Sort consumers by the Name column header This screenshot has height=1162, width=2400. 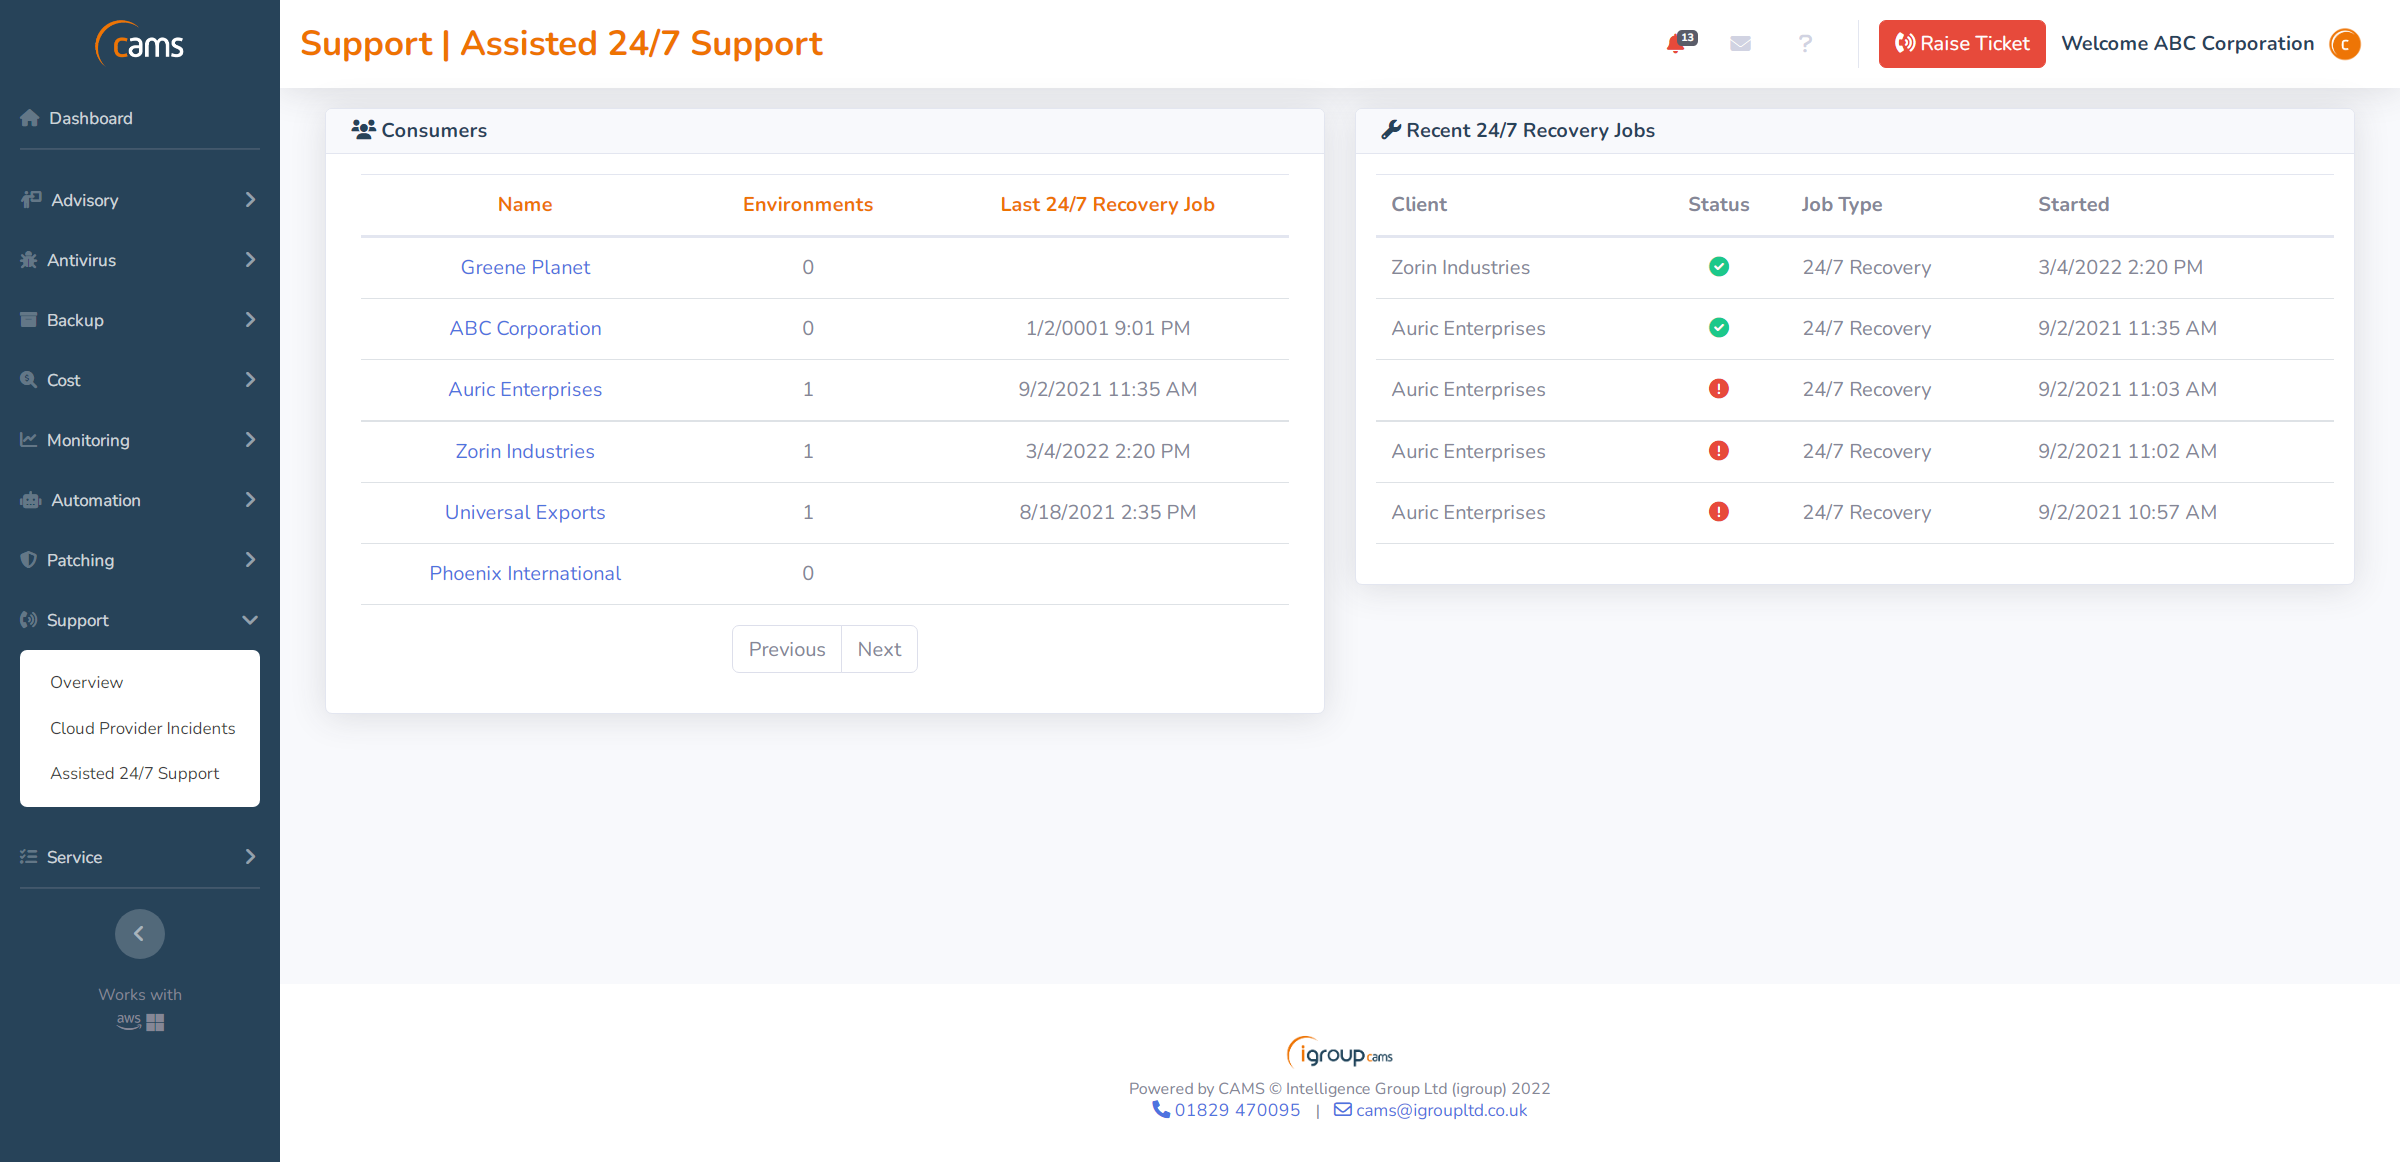coord(524,204)
